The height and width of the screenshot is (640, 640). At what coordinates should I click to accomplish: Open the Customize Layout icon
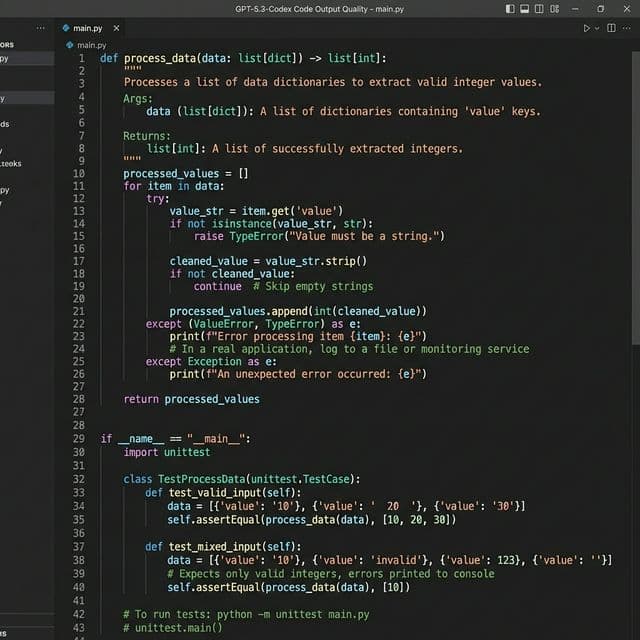[554, 9]
